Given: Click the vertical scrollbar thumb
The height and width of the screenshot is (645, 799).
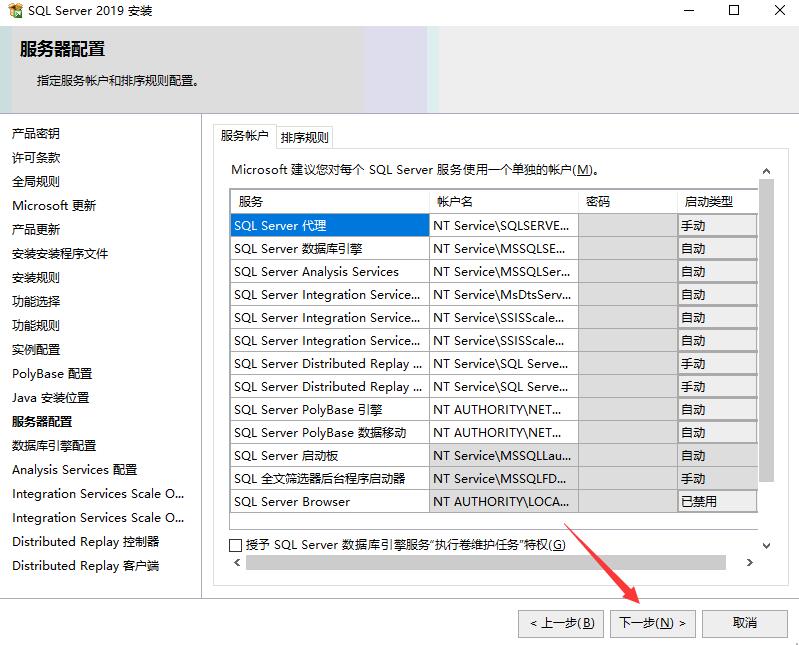Looking at the screenshot, I should pyautogui.click(x=766, y=330).
